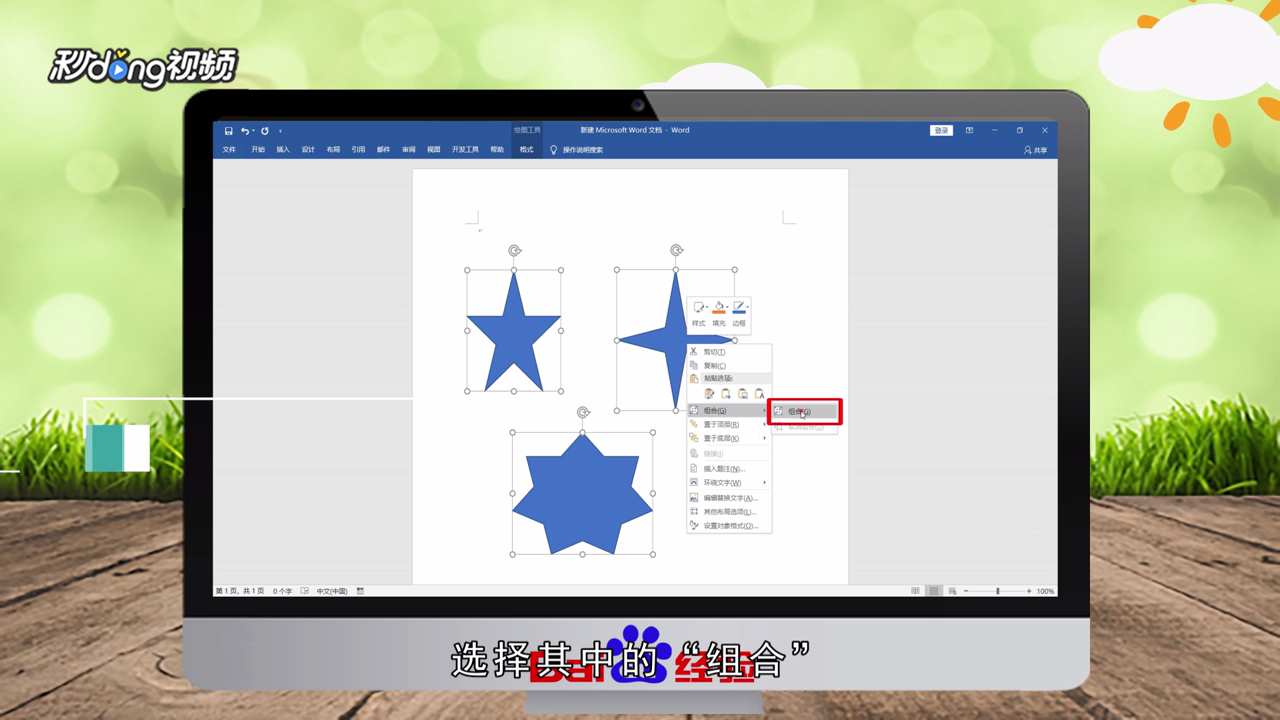Switch to the 视图 ribbon tab

tap(433, 150)
